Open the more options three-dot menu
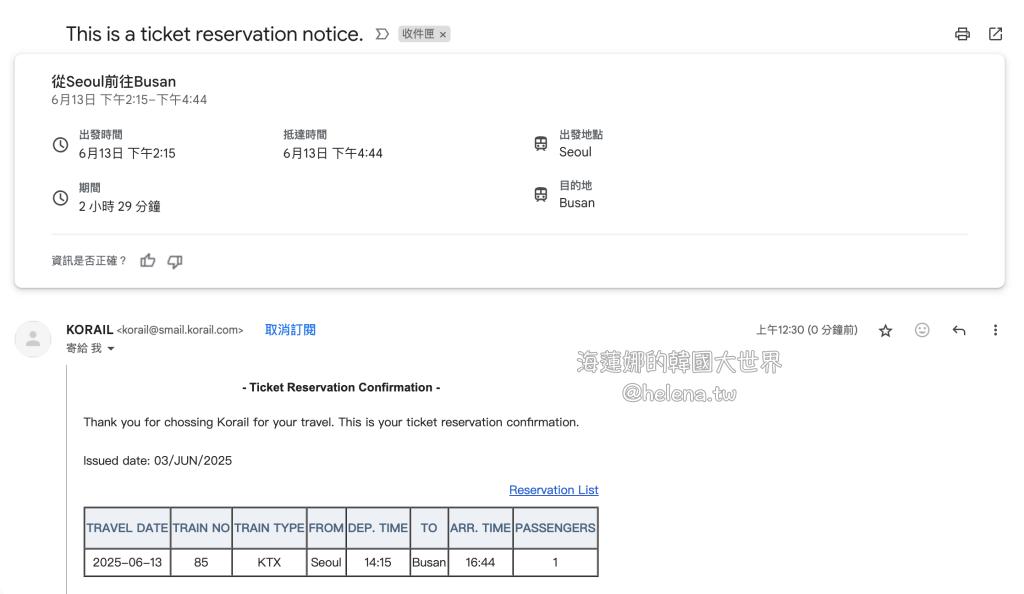This screenshot has height=594, width=1024. click(995, 330)
